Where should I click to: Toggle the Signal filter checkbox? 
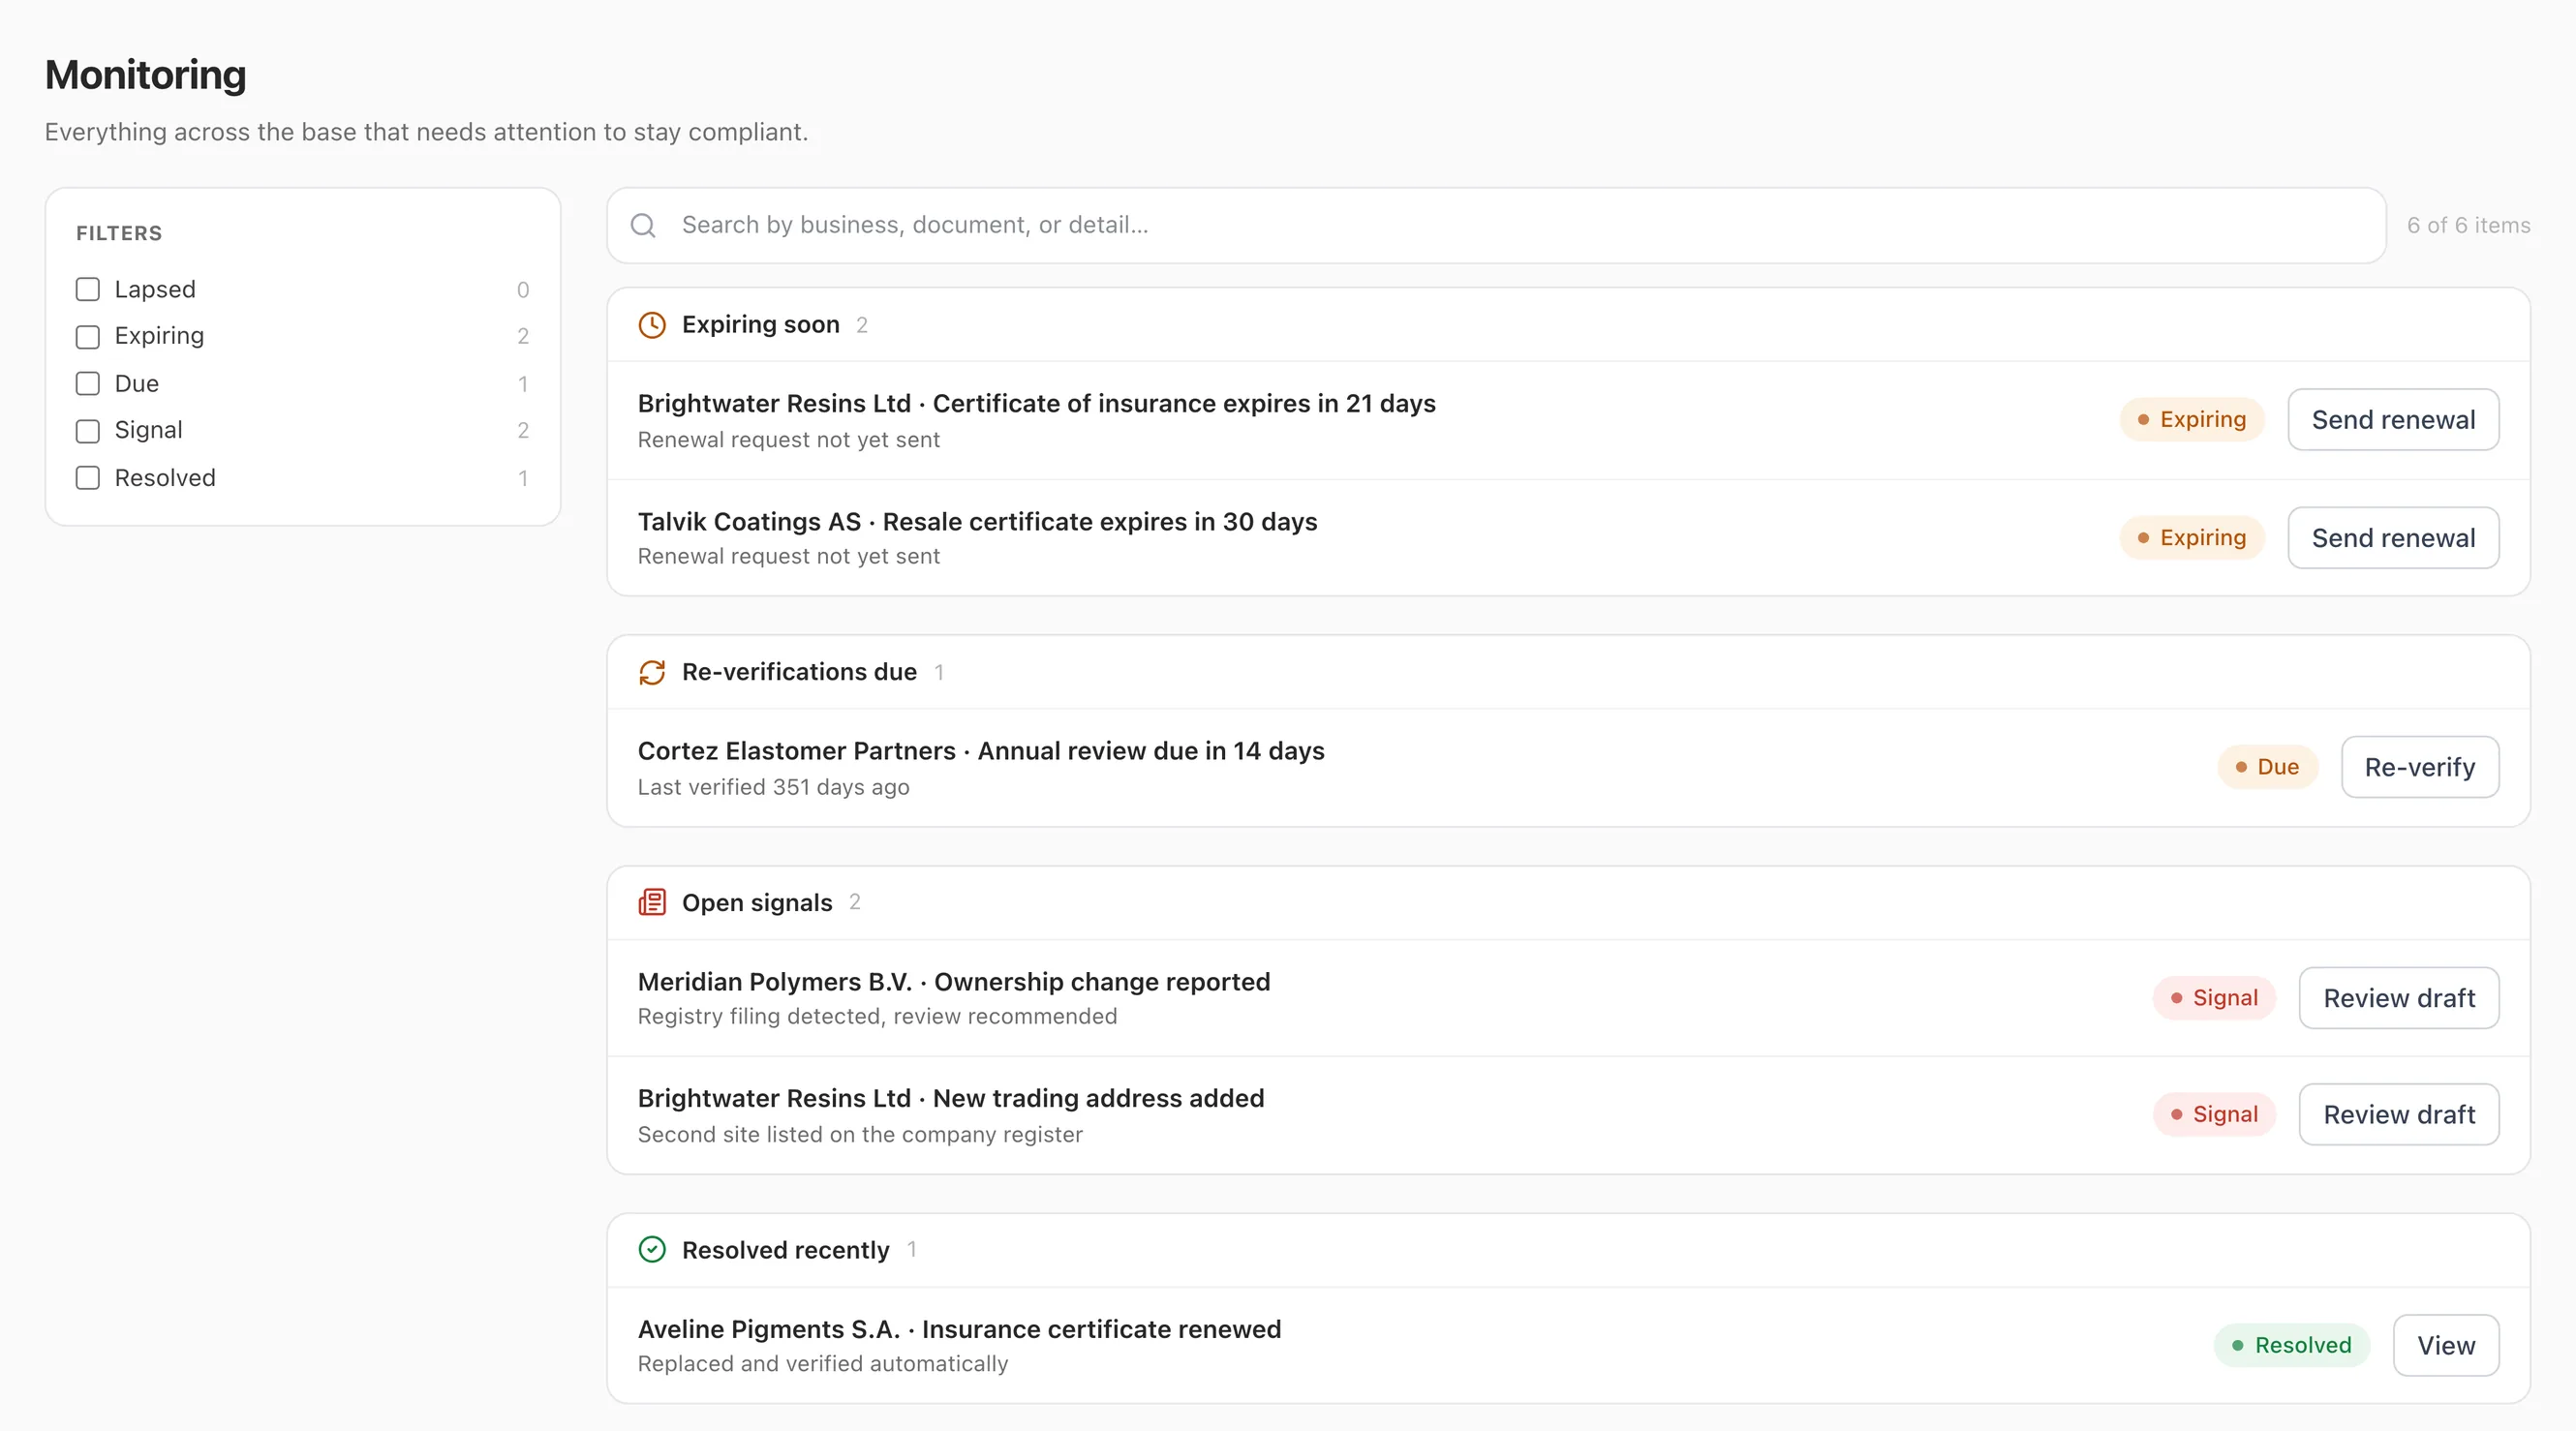click(x=88, y=431)
